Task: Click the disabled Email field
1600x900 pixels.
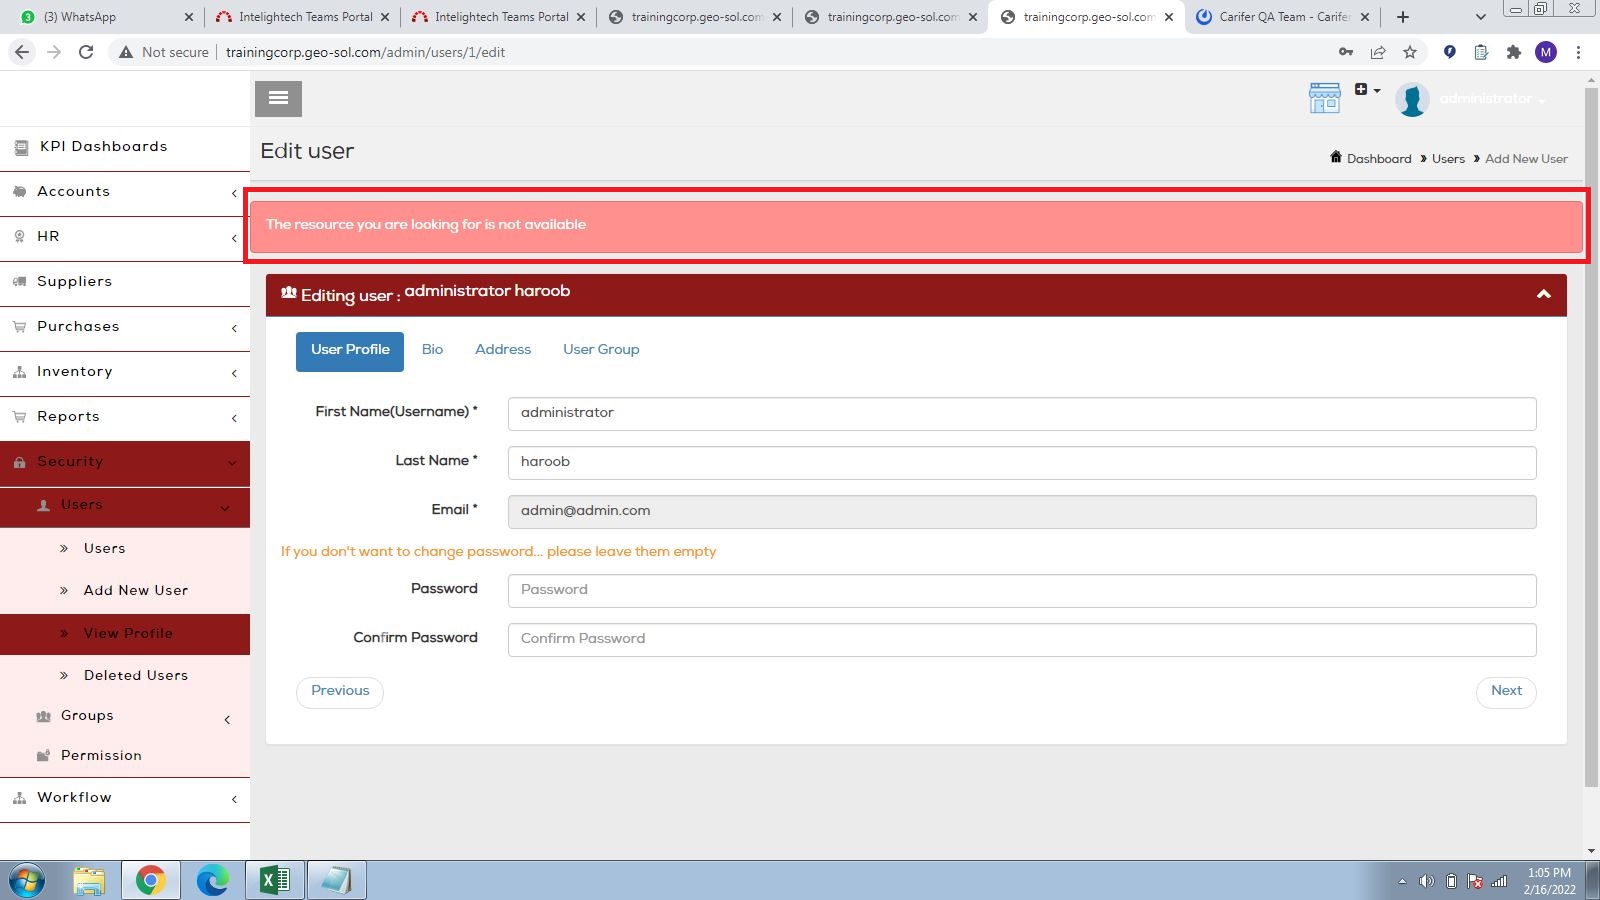Action: tap(1022, 511)
